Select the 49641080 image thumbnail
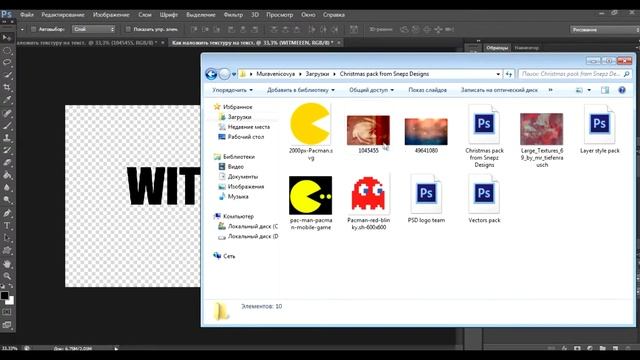 coord(426,131)
